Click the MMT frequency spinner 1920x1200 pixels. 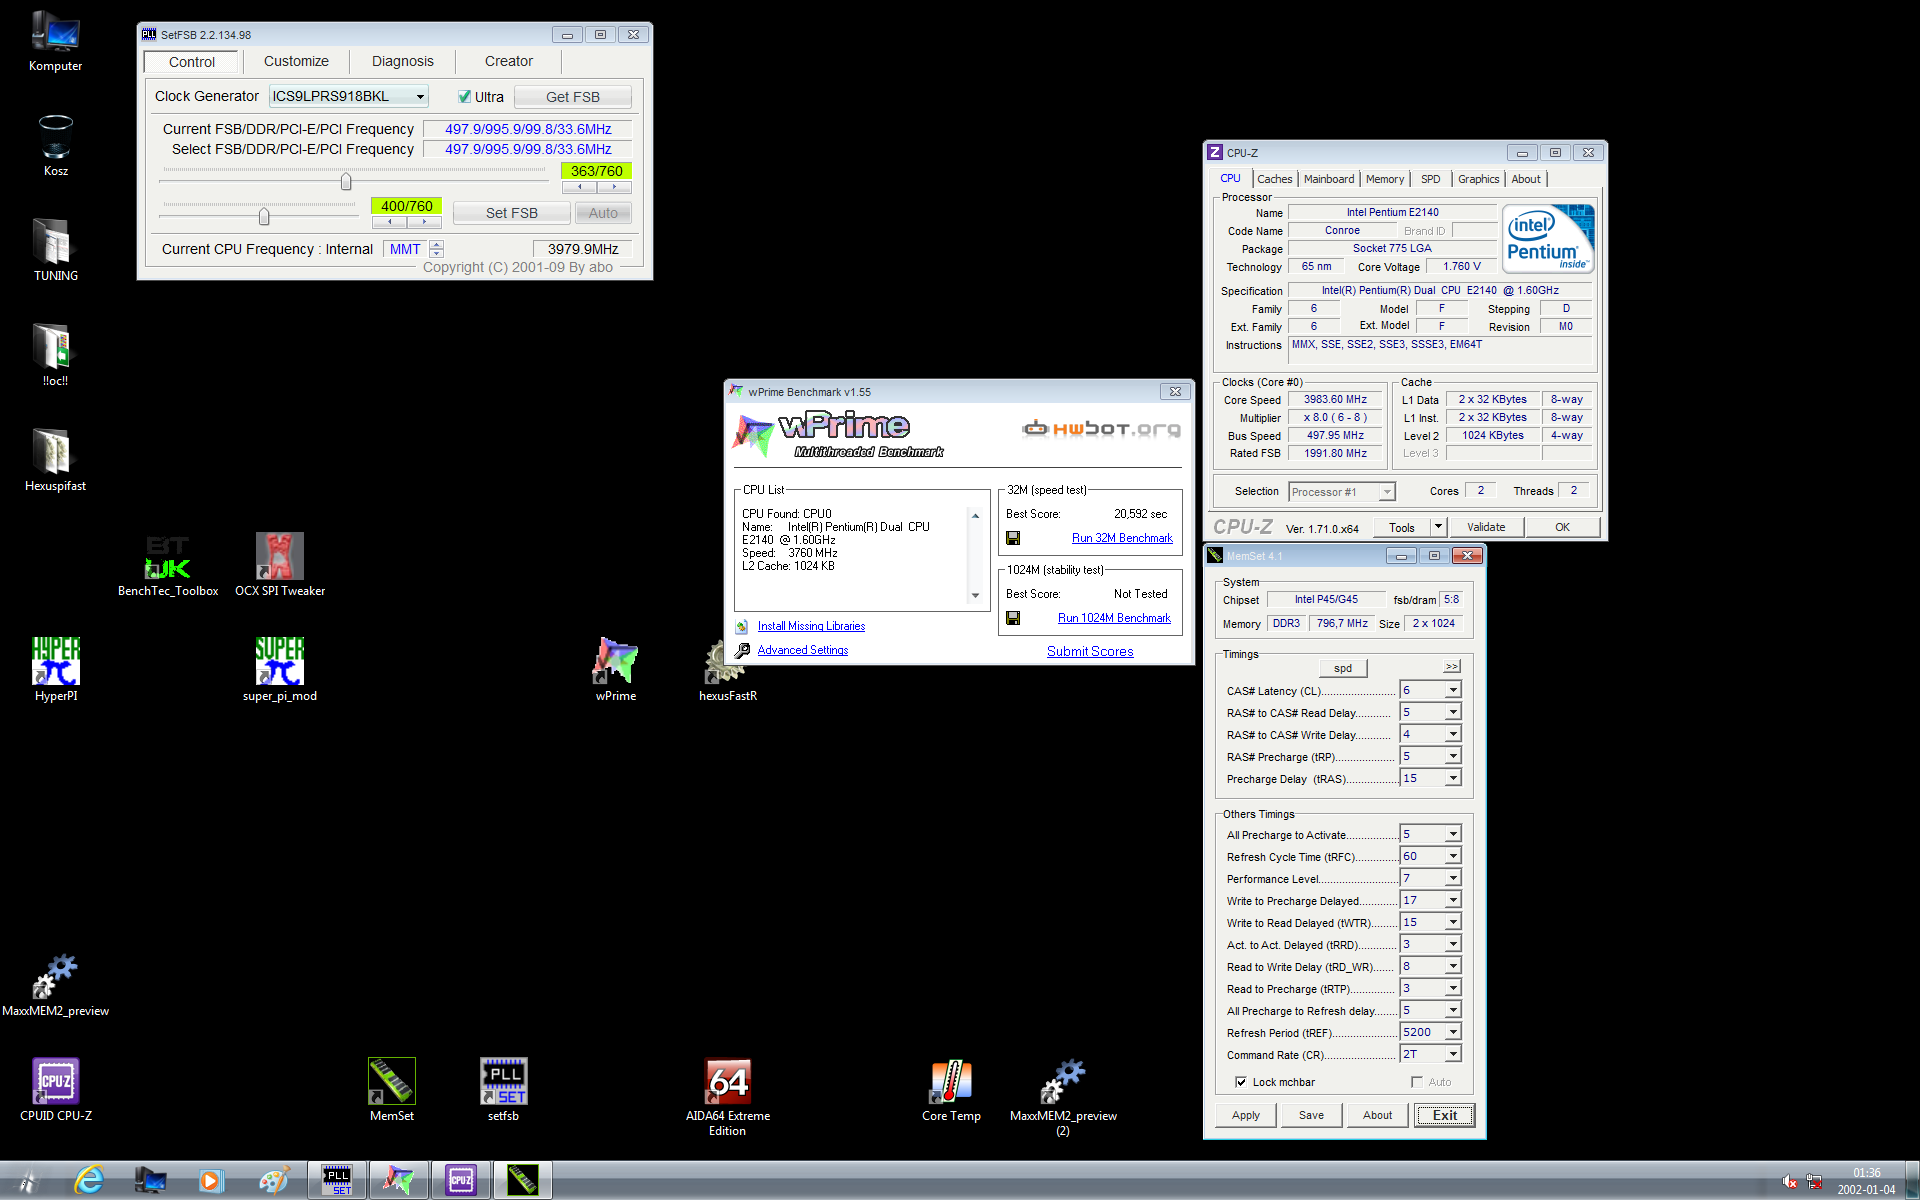[436, 249]
